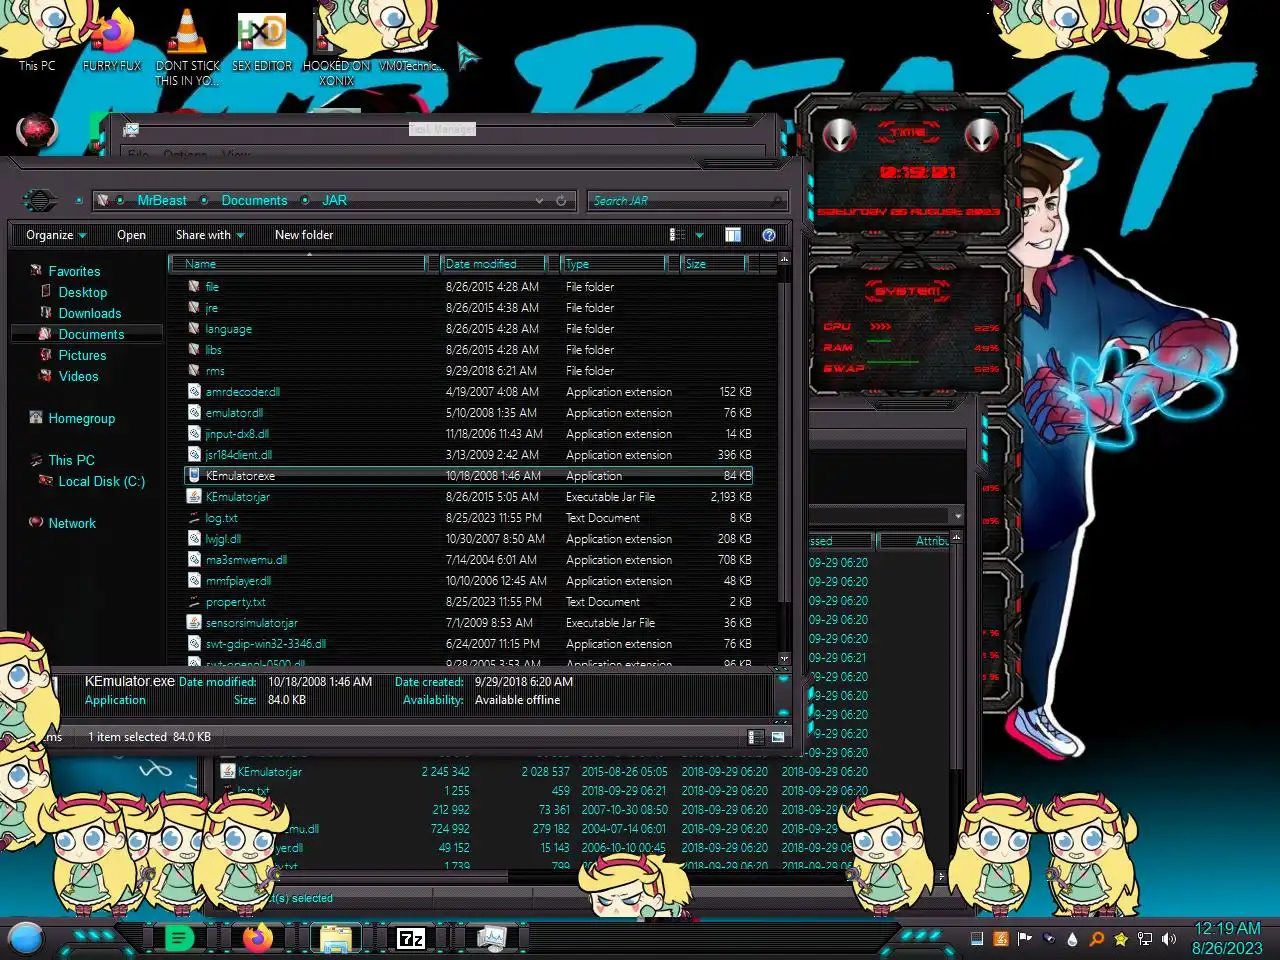Open Action Center flag tray icon
1280x960 pixels.
(x=1025, y=939)
